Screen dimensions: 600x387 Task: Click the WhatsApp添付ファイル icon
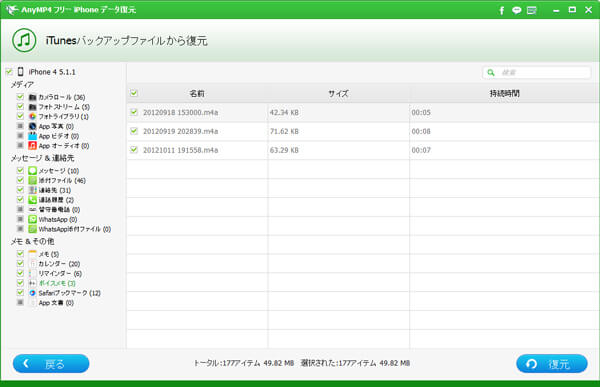[33, 229]
